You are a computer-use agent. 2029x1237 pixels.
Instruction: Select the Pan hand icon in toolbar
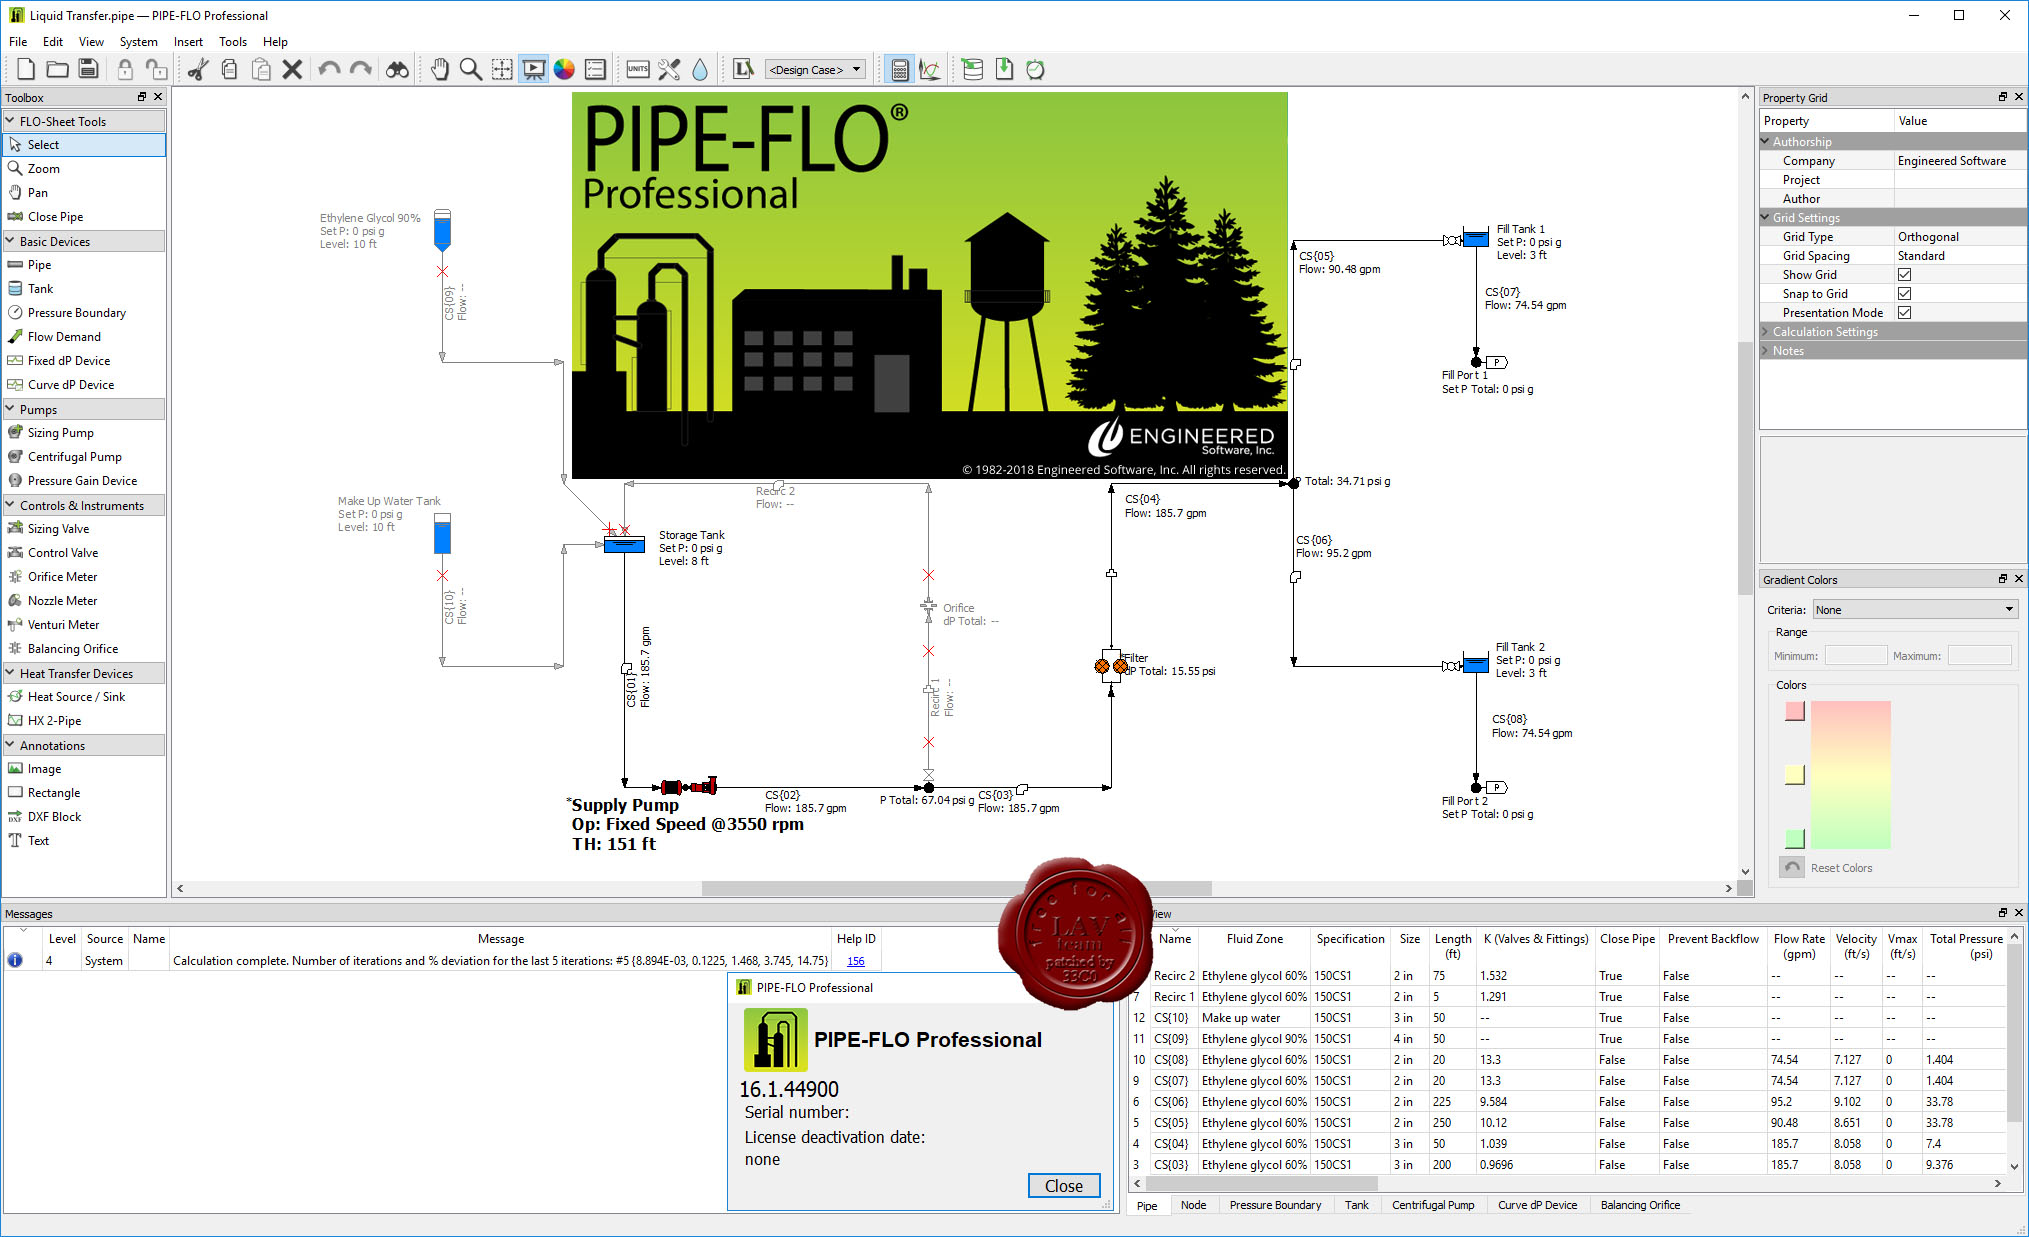pos(440,69)
